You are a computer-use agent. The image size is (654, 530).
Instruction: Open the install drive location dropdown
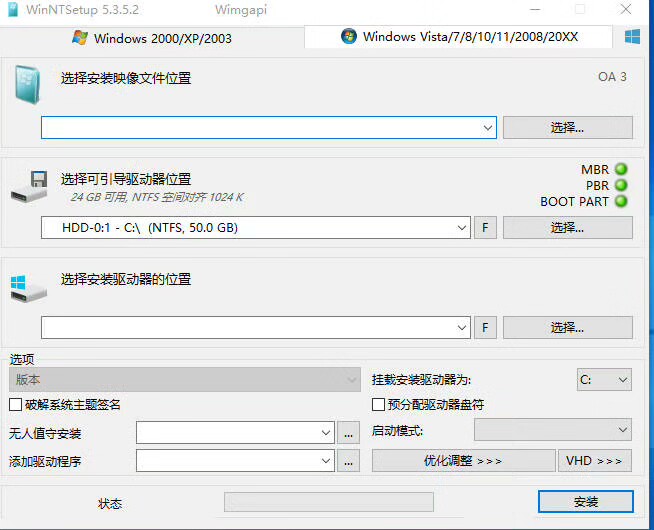click(x=461, y=328)
